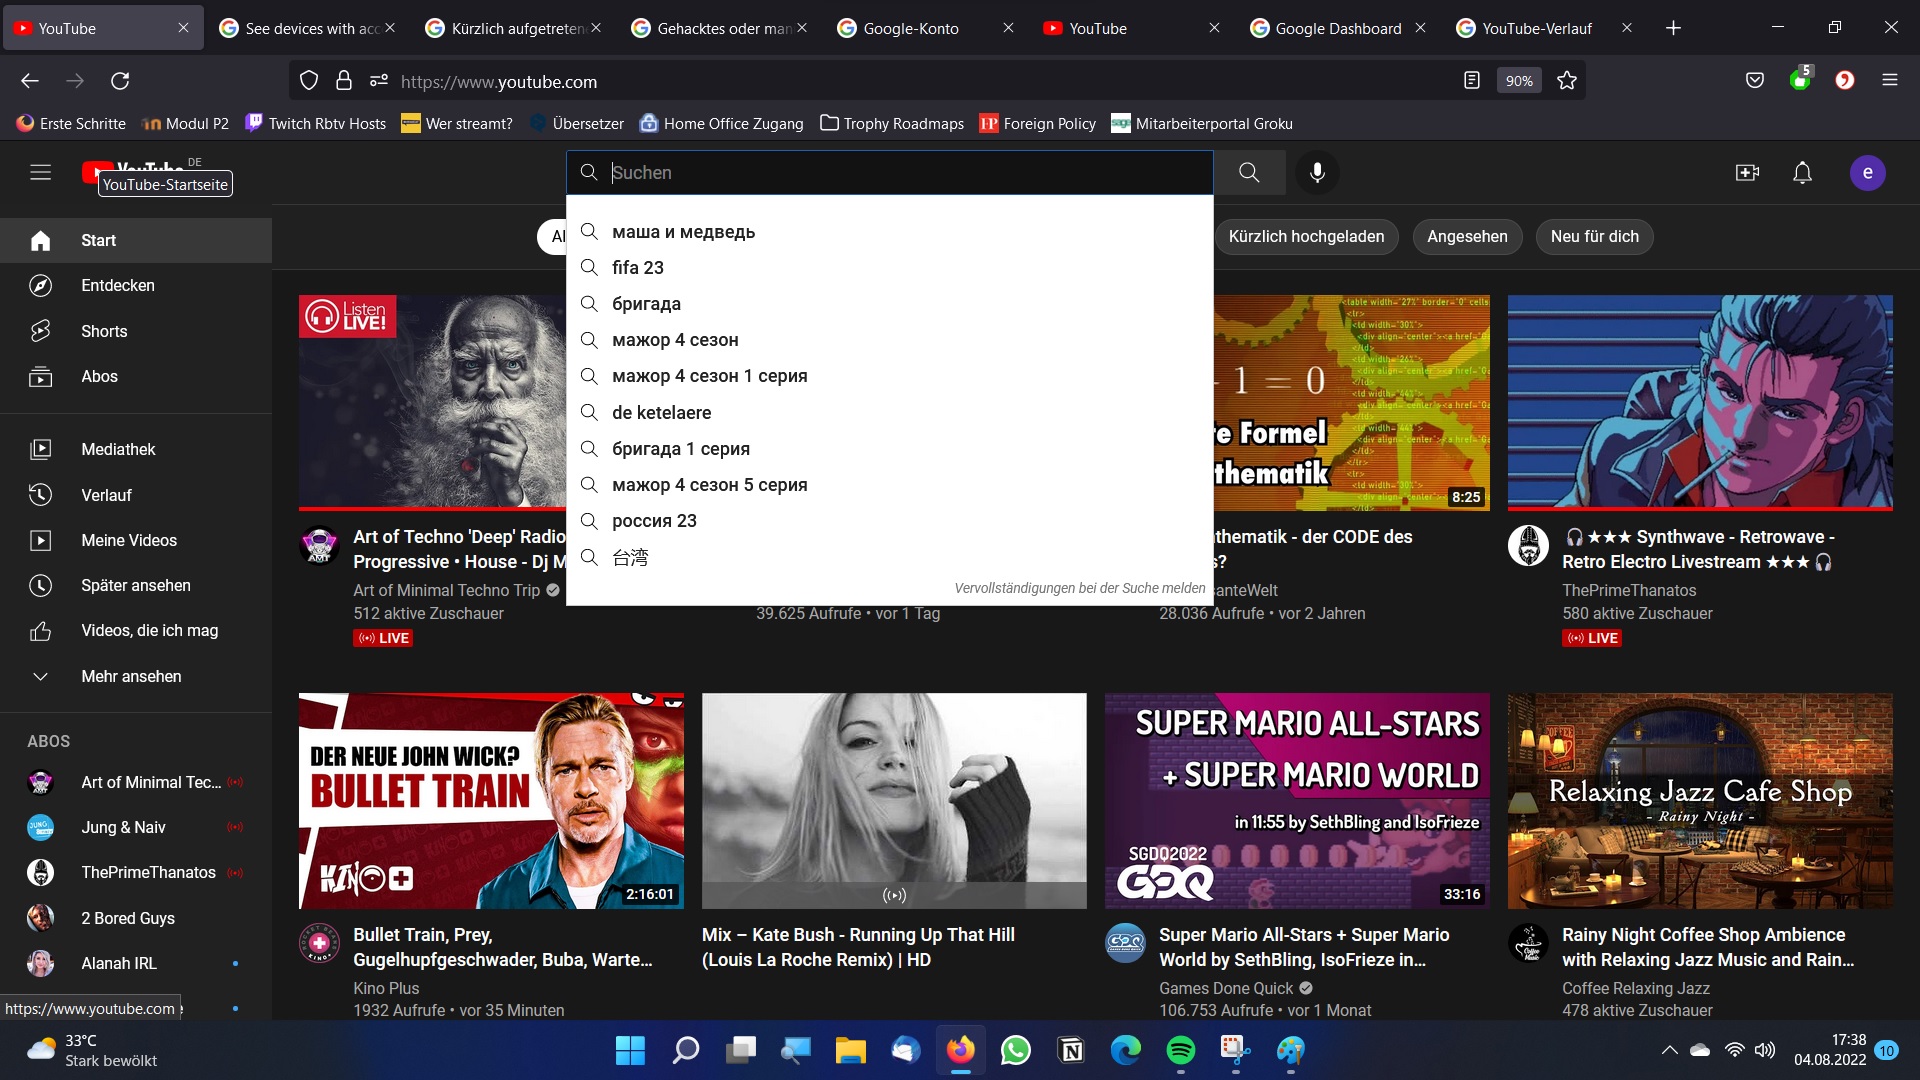This screenshot has height=1080, width=1920.
Task: Open the green extension icon with badge
Action: pos(1801,79)
